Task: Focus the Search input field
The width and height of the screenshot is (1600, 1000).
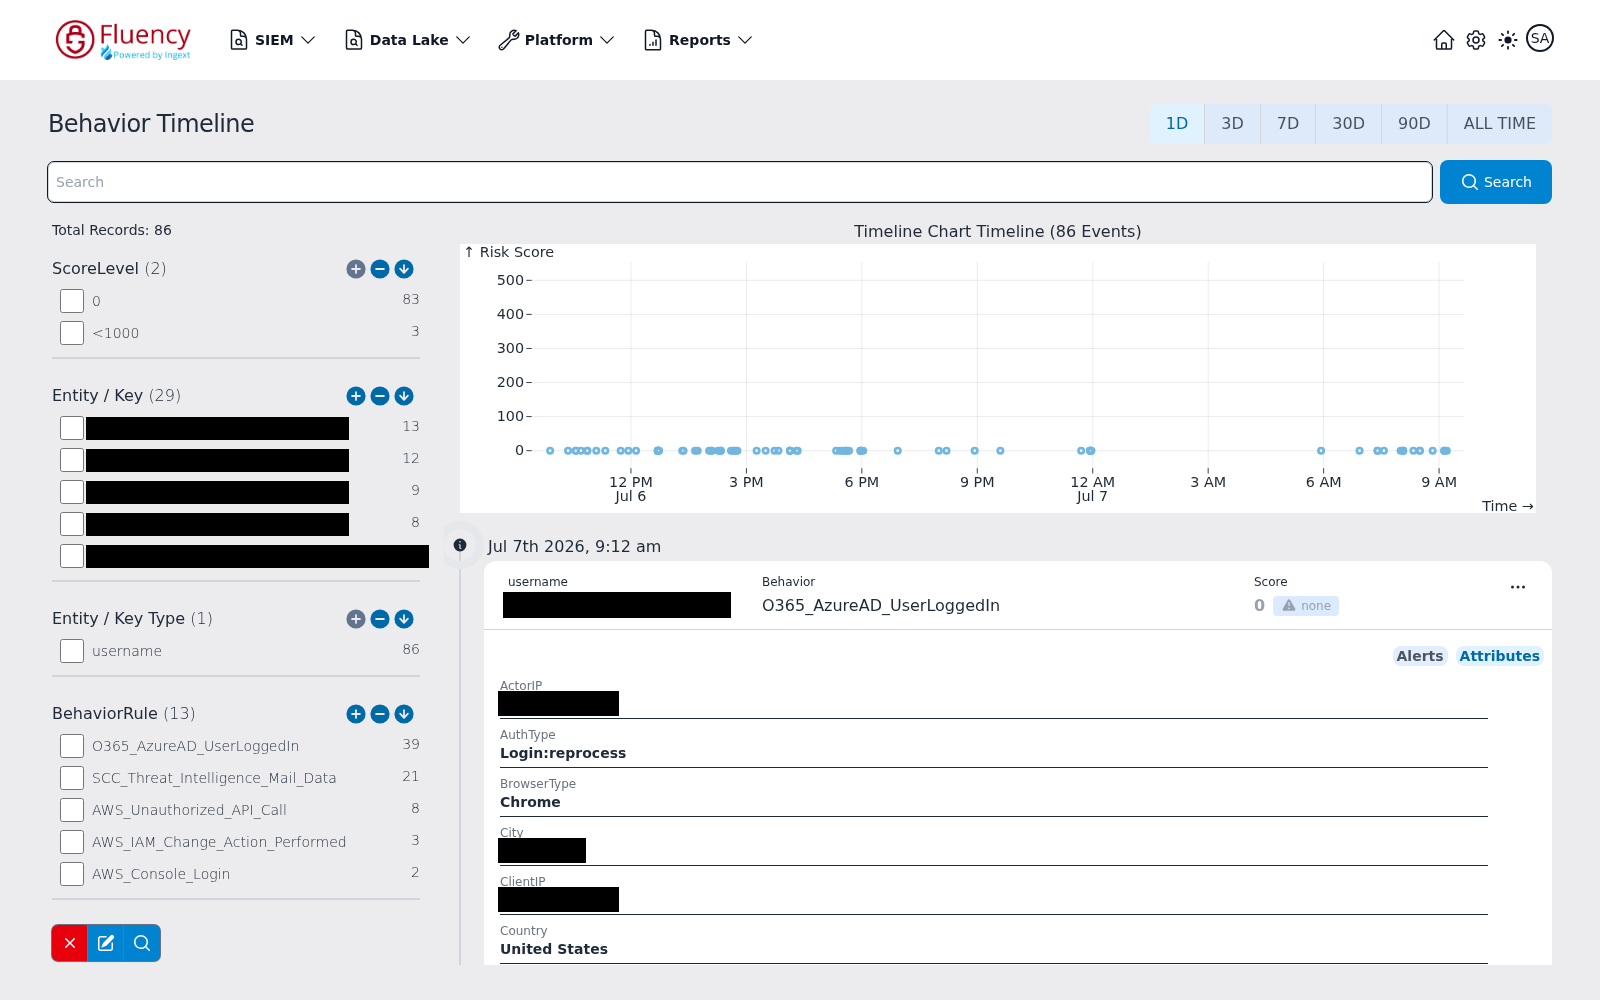Action: [x=740, y=182]
